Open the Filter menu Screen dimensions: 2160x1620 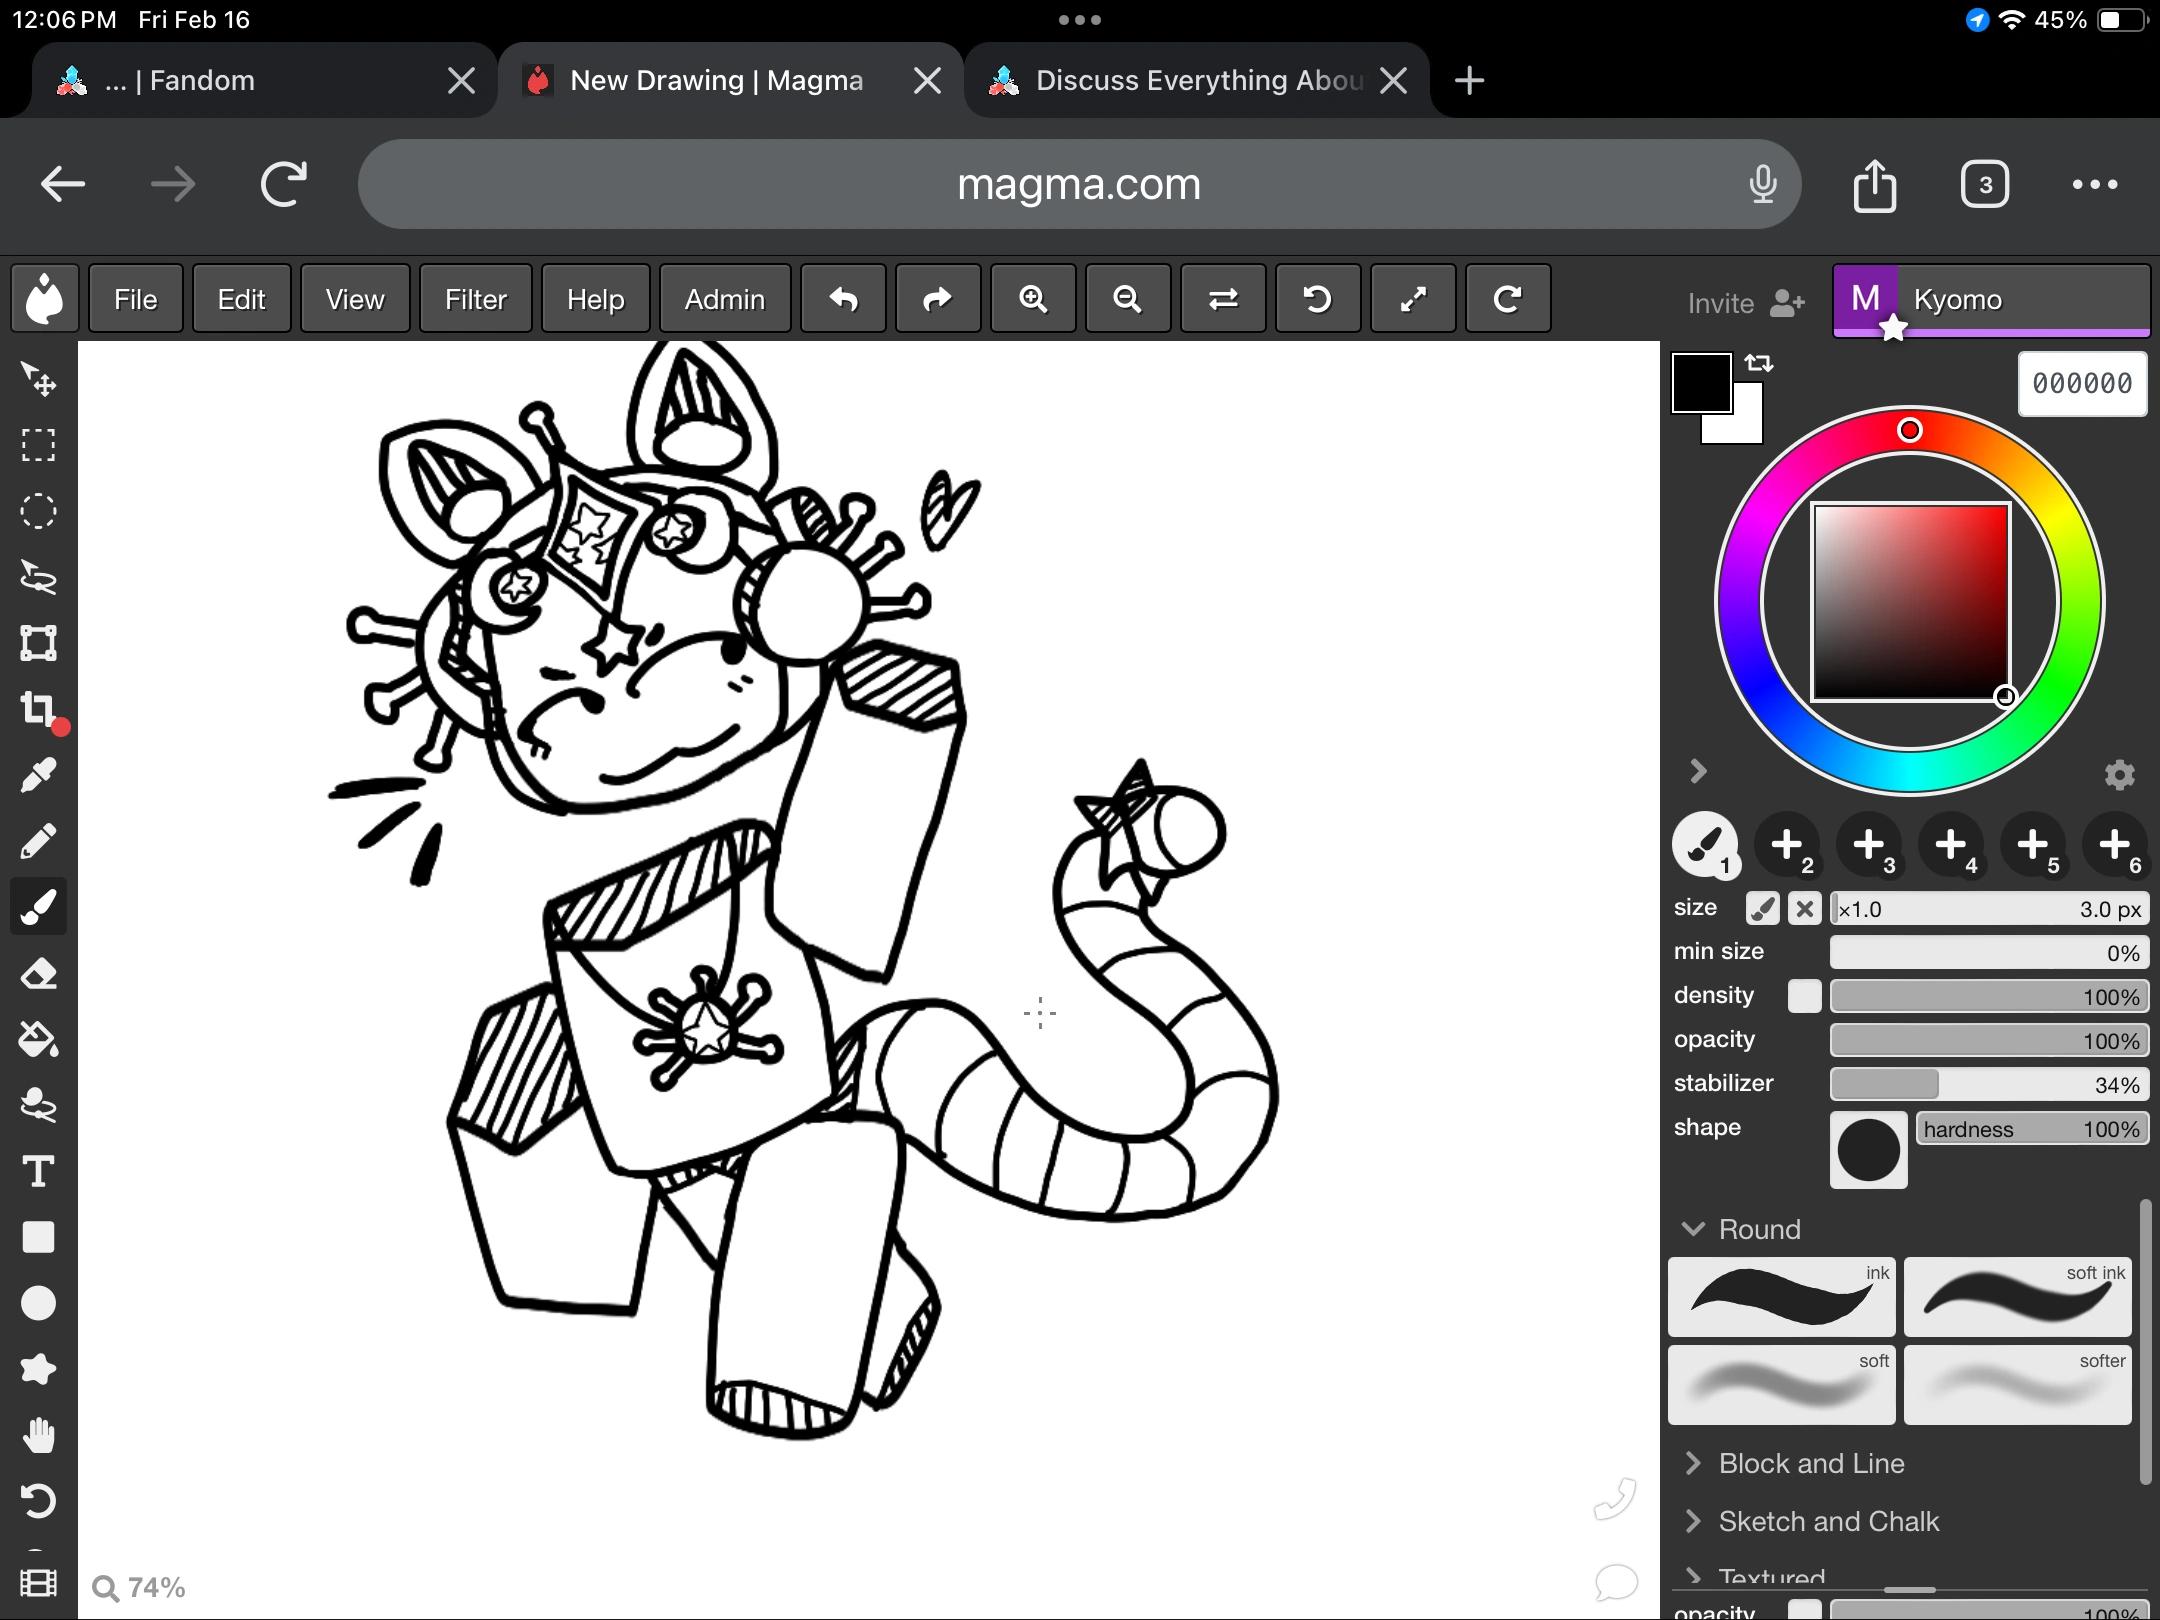coord(475,299)
